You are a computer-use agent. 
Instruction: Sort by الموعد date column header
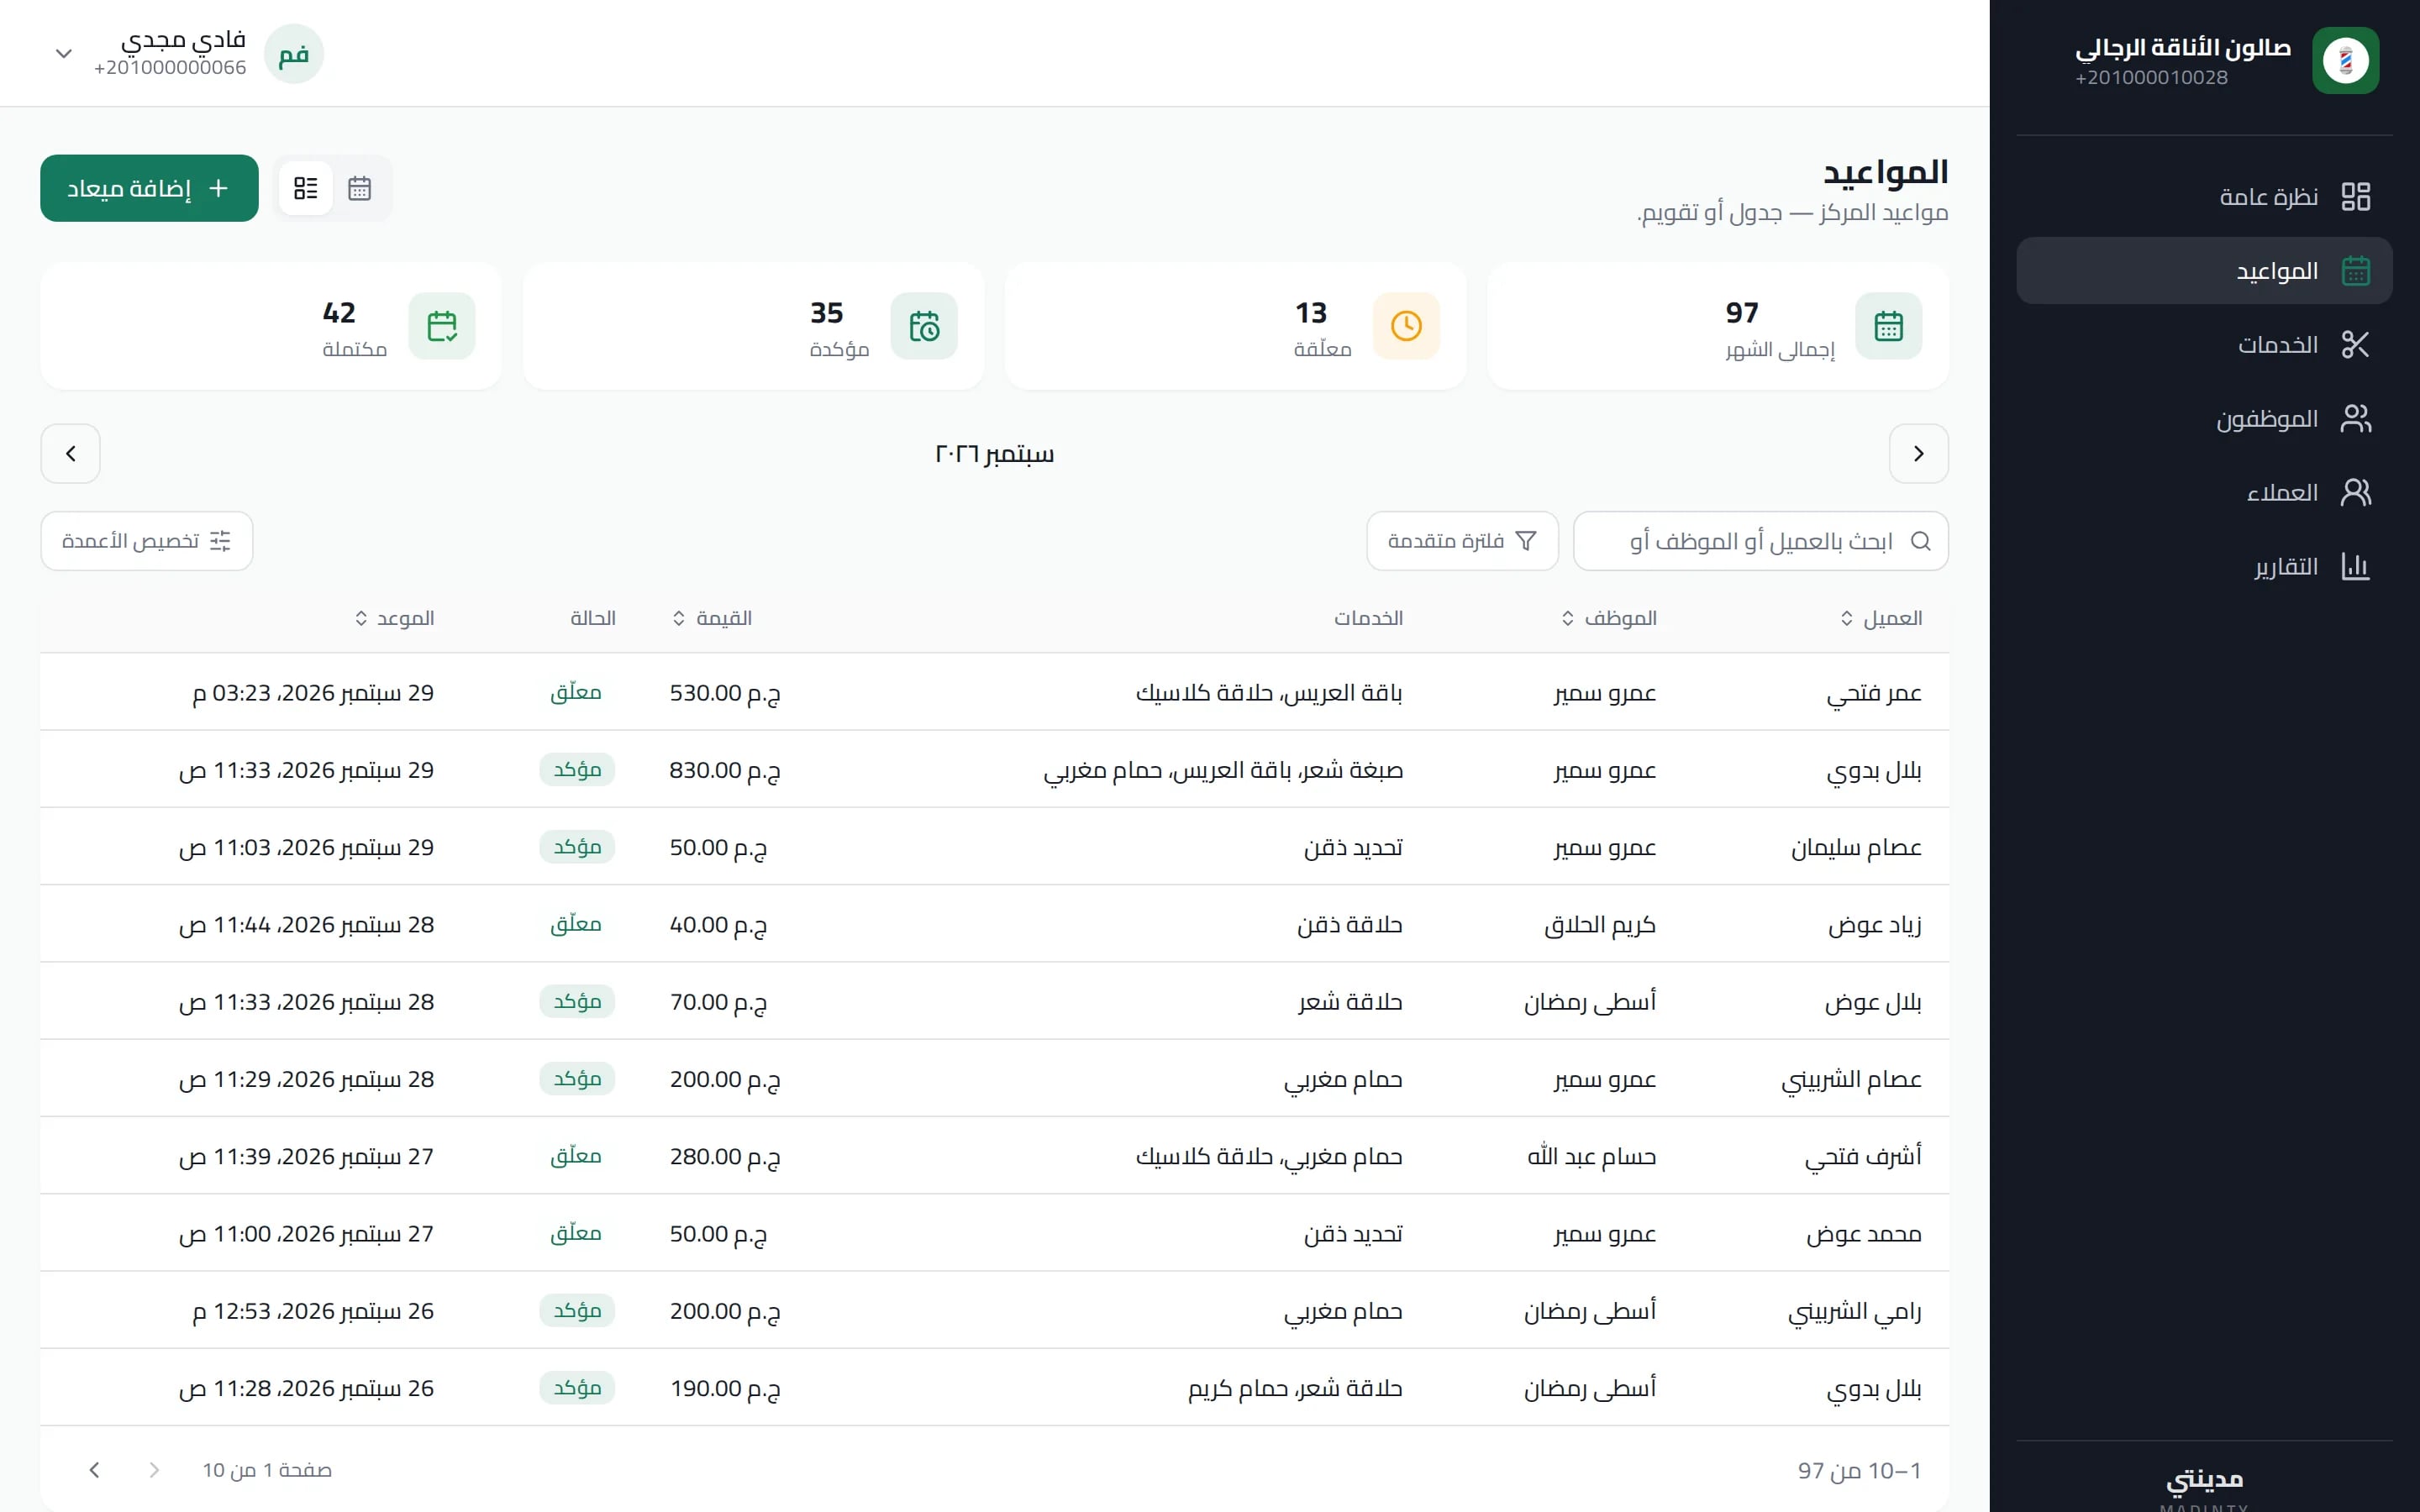tap(394, 618)
